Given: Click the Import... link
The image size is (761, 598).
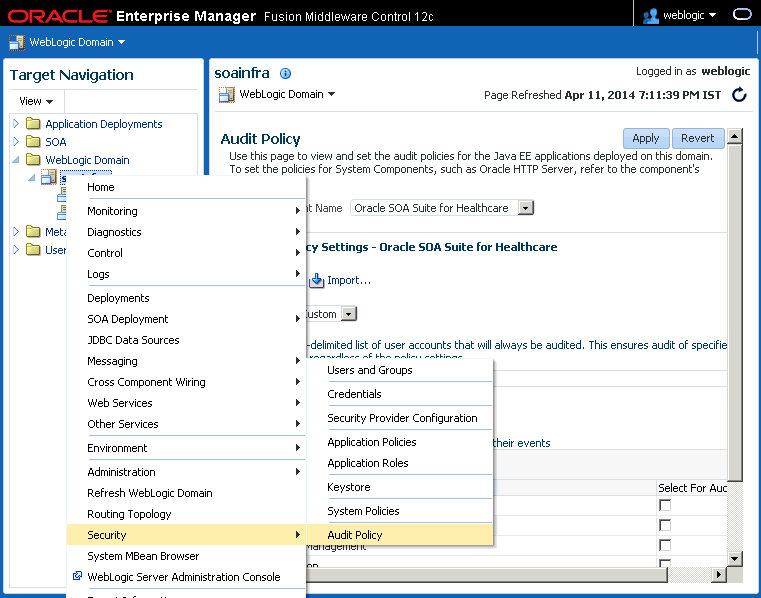Looking at the screenshot, I should click(348, 280).
